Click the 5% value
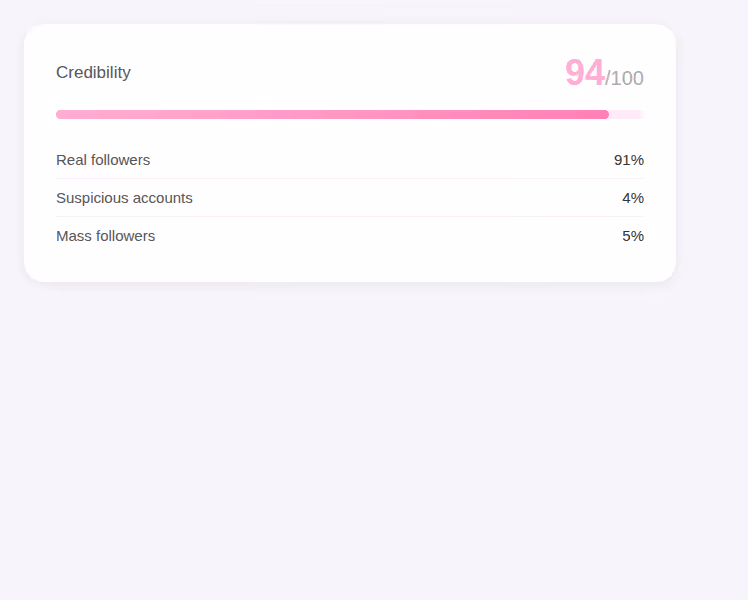Screen dimensions: 748x600 [x=633, y=236]
